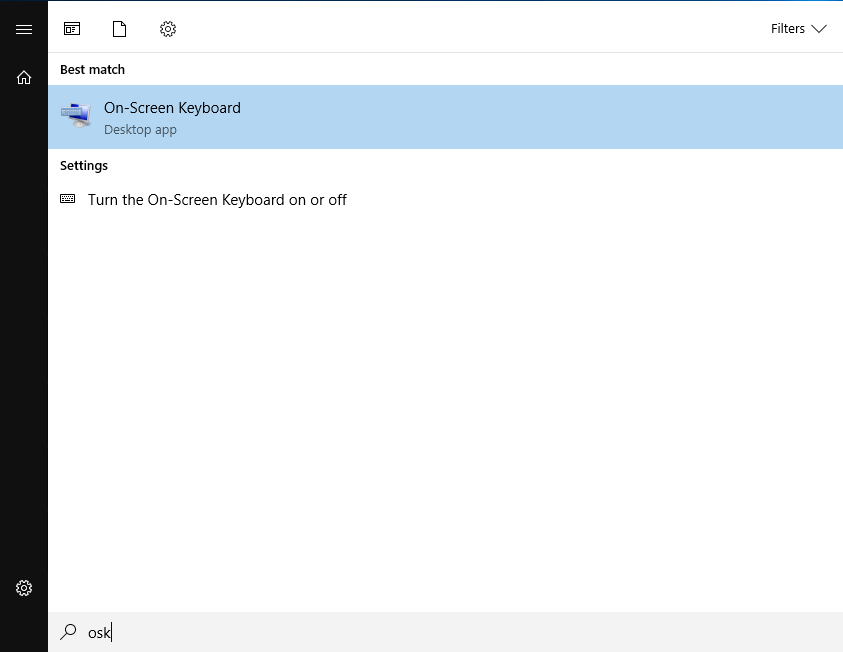Filter results by Apps icon
This screenshot has width=843, height=652.
pos(72,29)
